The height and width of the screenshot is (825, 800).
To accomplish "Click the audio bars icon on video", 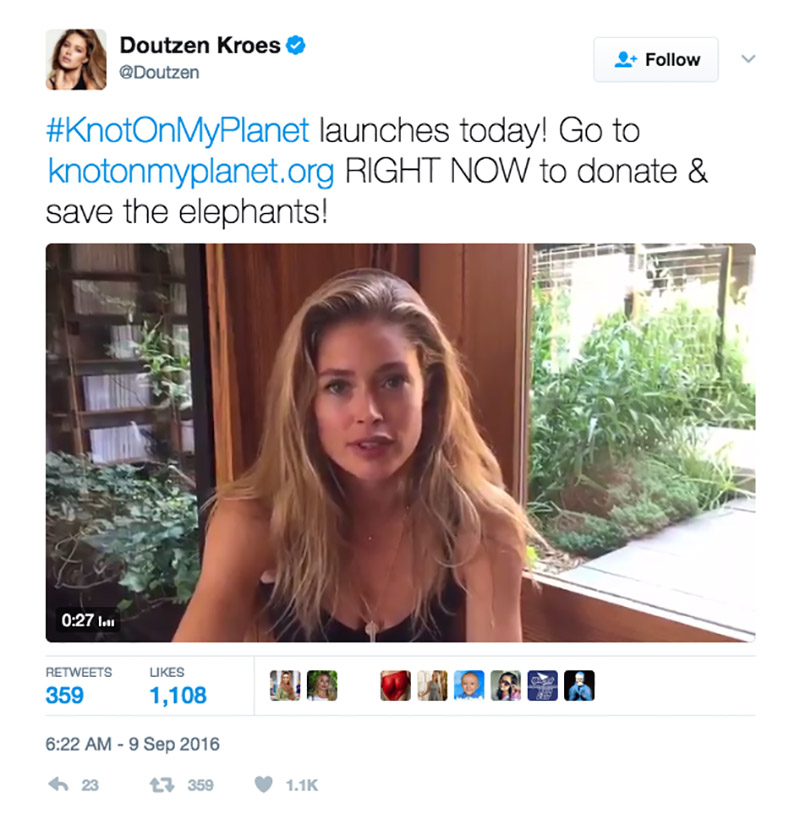I will click(107, 621).
